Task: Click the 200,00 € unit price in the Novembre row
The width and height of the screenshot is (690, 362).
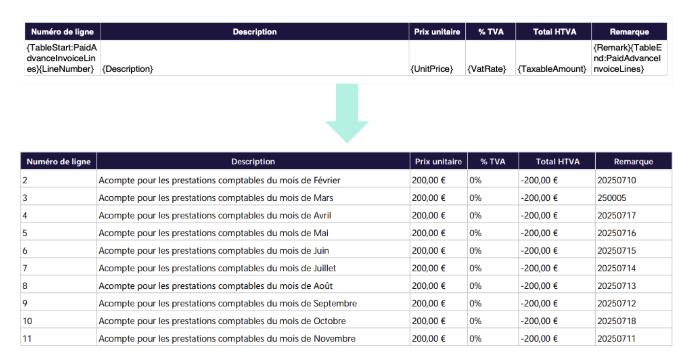Action: pyautogui.click(x=429, y=339)
